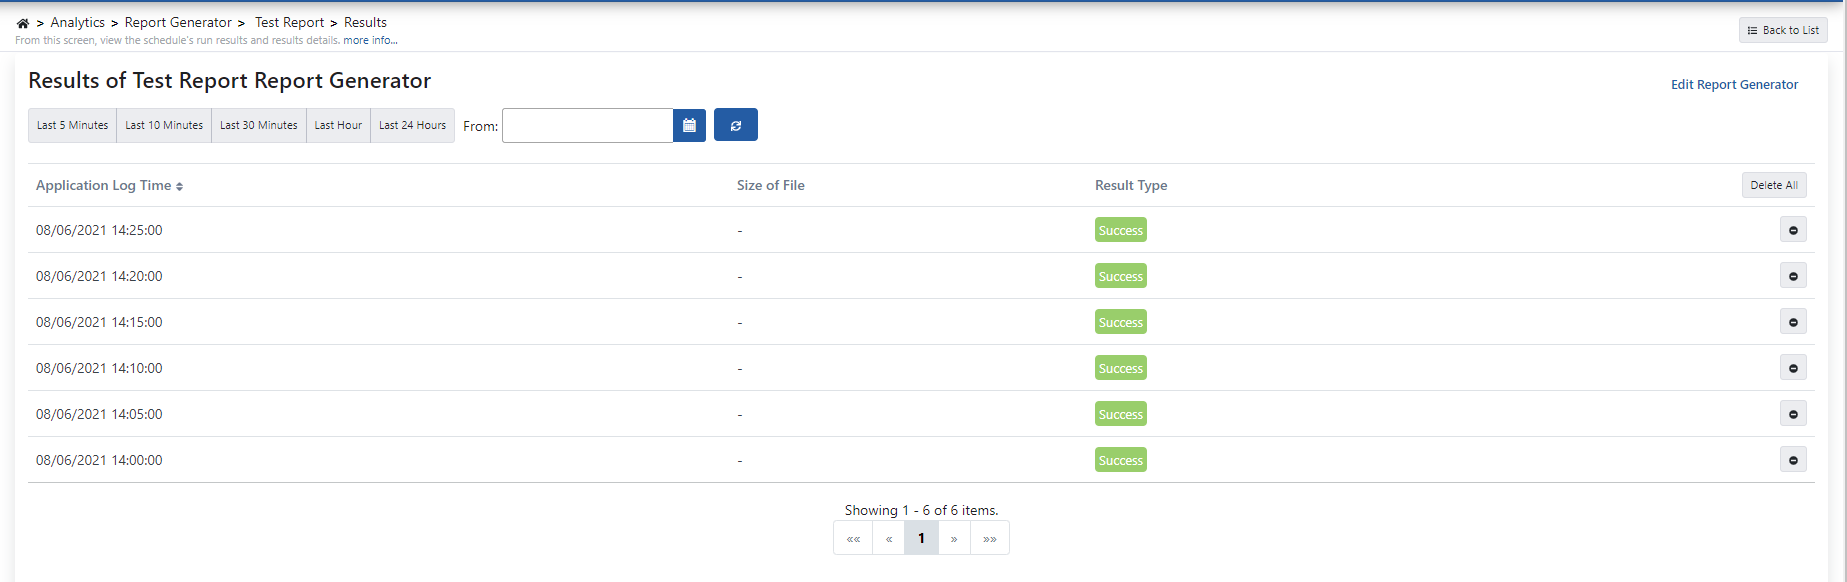
Task: Delete the 14:00:00 result row
Action: pos(1792,460)
